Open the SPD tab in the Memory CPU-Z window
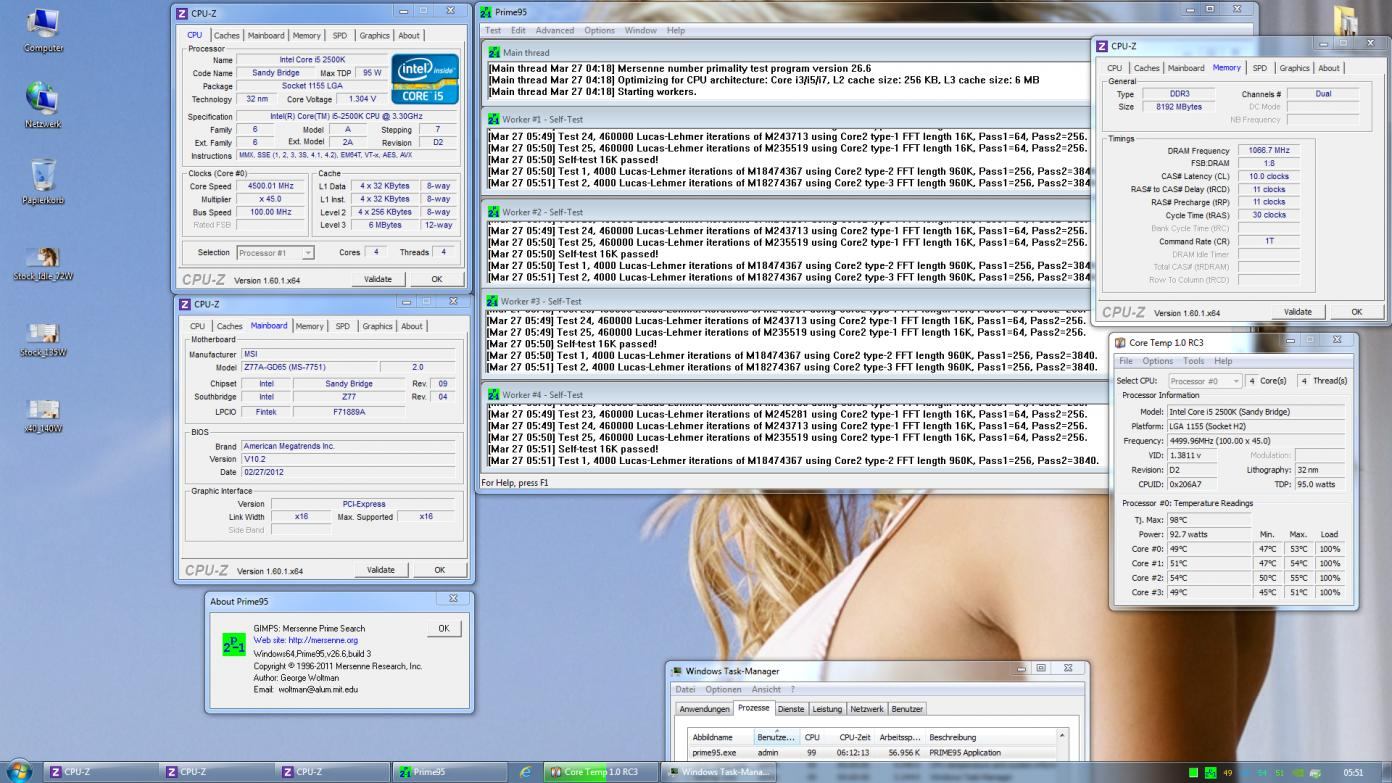 point(1259,68)
